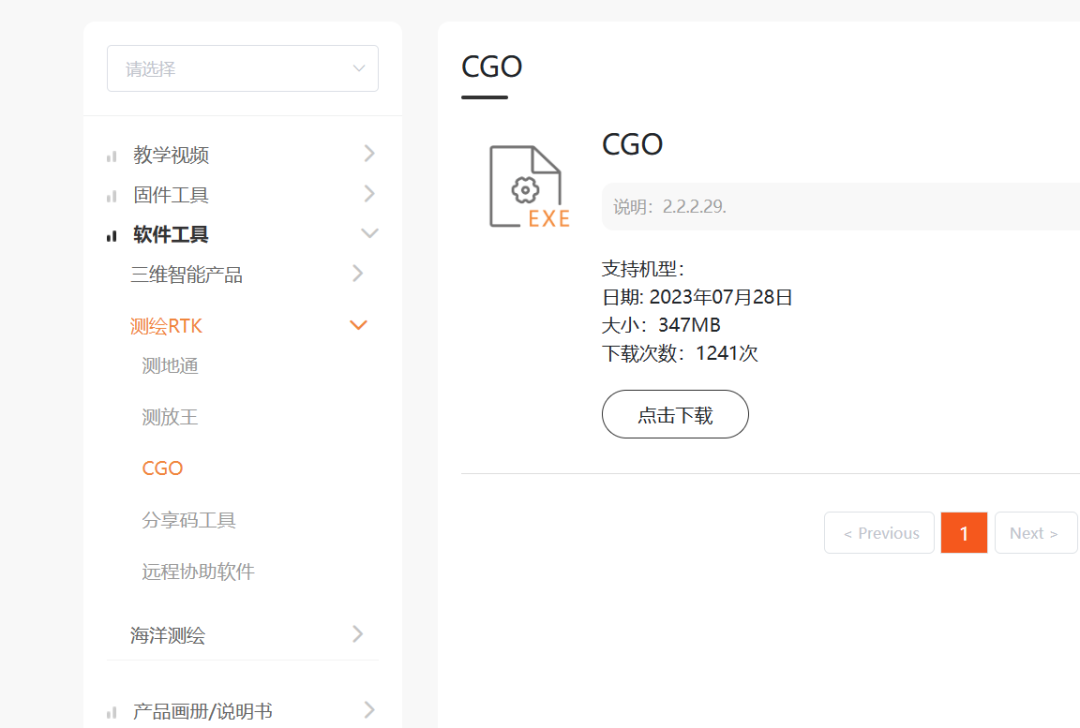This screenshot has width=1080, height=728.
Task: Click the 测绘RTK subcategory label
Action: [166, 326]
